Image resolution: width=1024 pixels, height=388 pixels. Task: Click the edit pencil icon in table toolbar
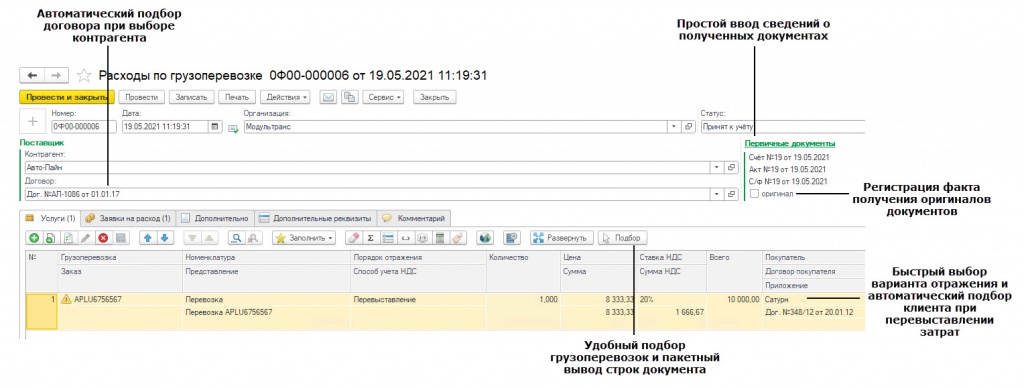point(85,238)
